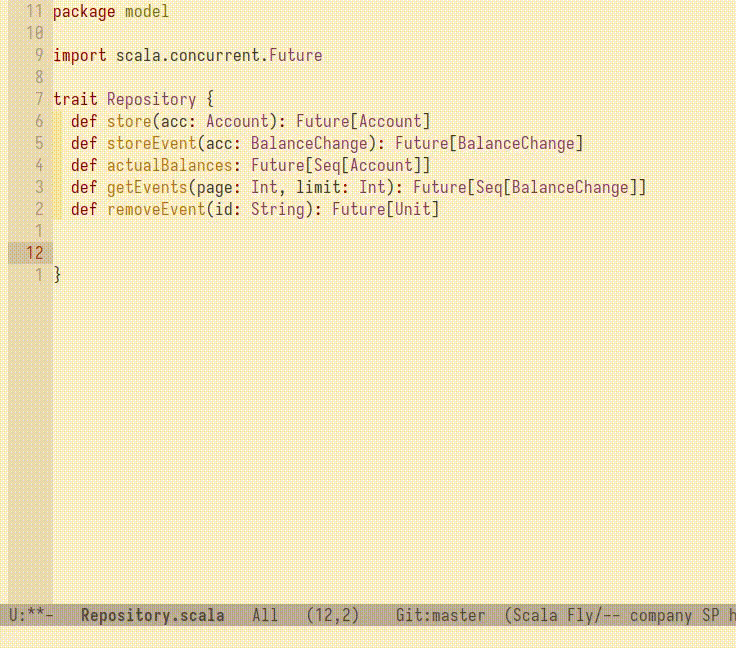Click the Scala major mode indicator
The image size is (736, 648).
point(533,616)
